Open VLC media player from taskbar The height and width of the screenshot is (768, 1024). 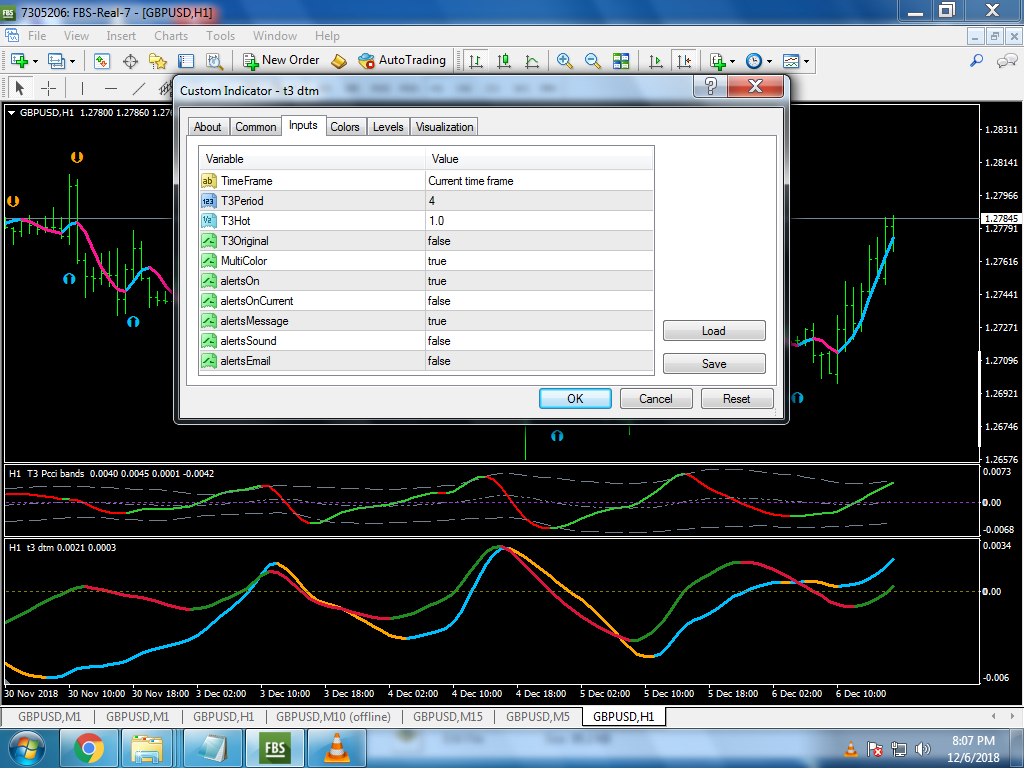coord(337,747)
